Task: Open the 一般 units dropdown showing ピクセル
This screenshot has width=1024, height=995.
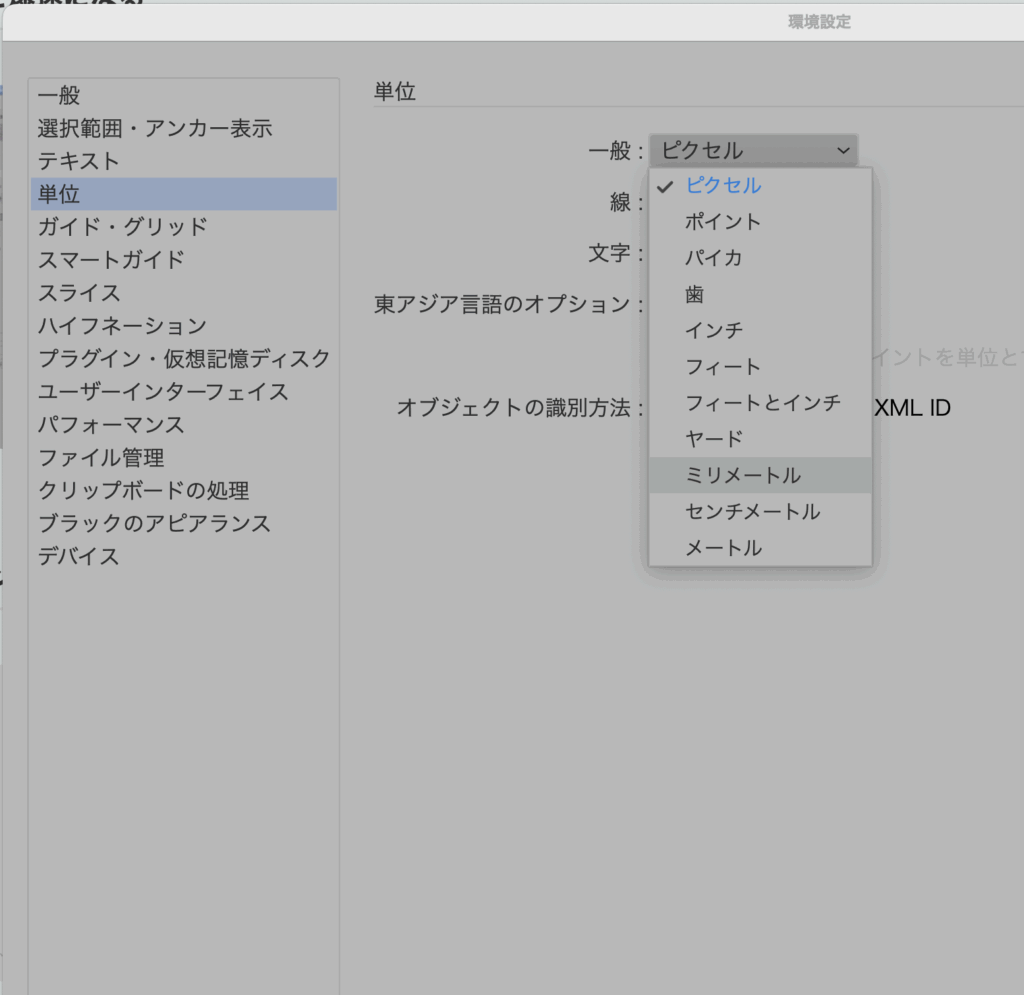Action: click(x=753, y=151)
